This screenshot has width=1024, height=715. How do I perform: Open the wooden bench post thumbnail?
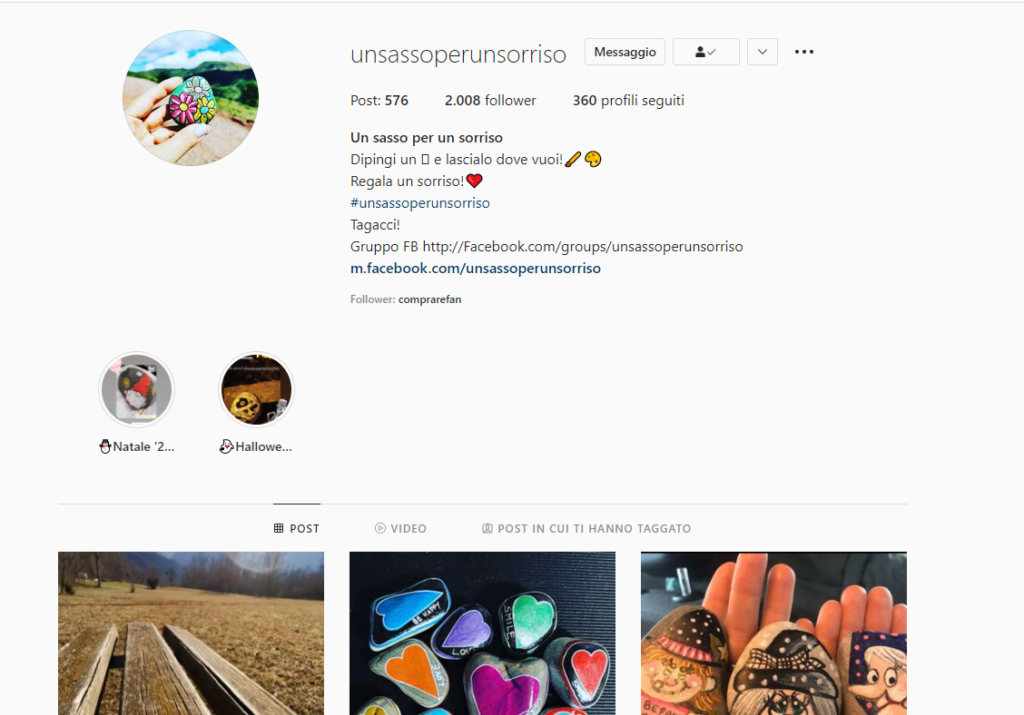191,633
